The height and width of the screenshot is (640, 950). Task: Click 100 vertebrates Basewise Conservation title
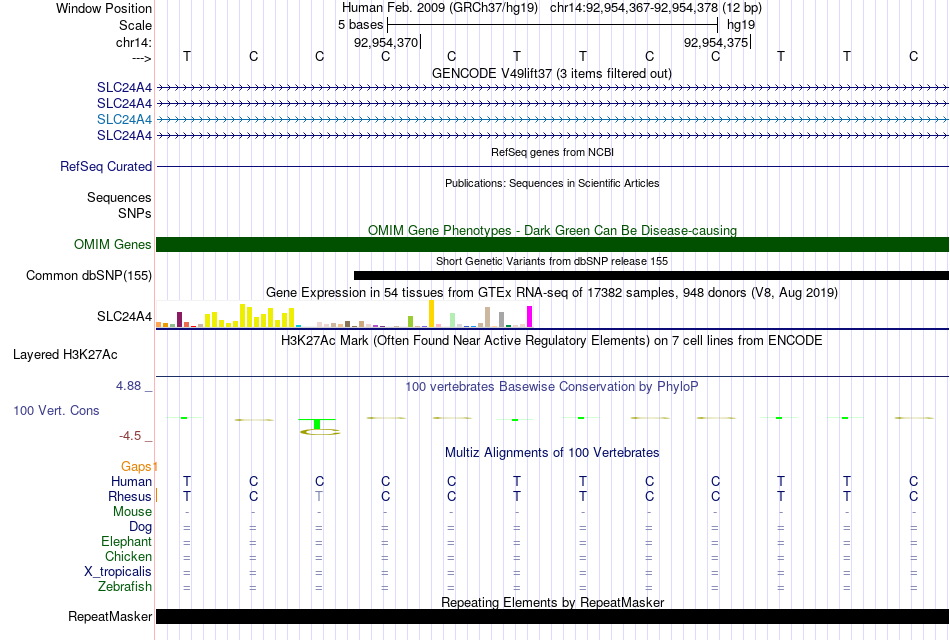click(x=552, y=387)
